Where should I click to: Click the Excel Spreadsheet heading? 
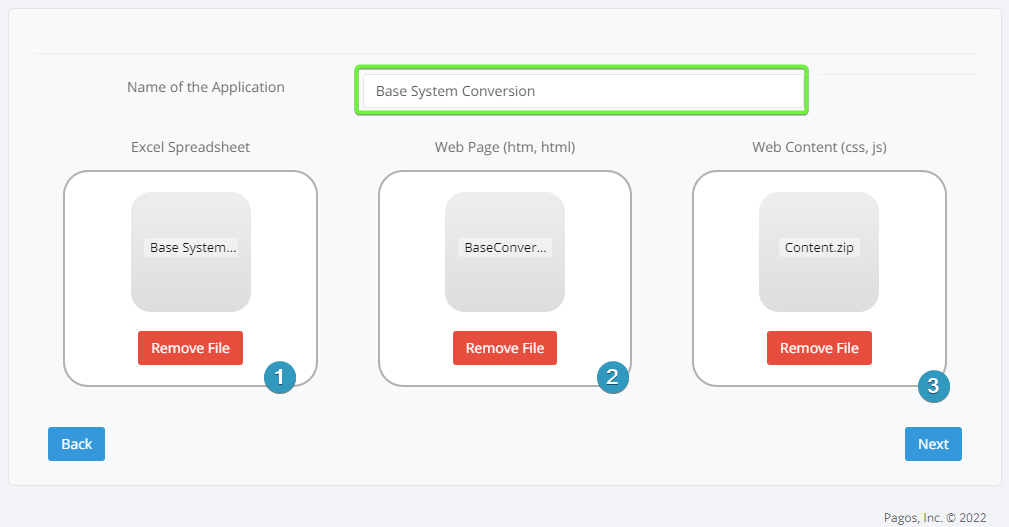point(190,147)
